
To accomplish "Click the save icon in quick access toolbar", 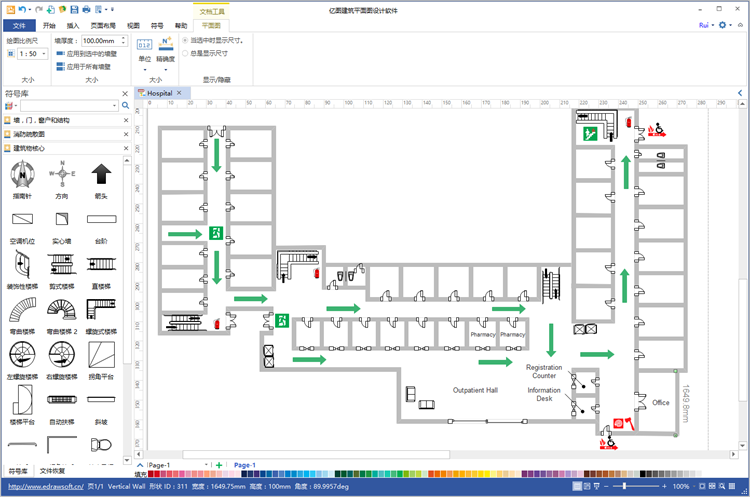I will 73,8.
